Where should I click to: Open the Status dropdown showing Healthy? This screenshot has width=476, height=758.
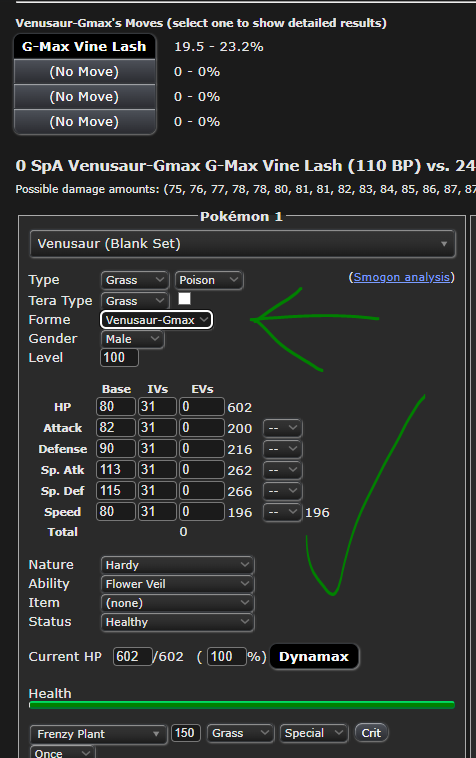[x=177, y=622]
